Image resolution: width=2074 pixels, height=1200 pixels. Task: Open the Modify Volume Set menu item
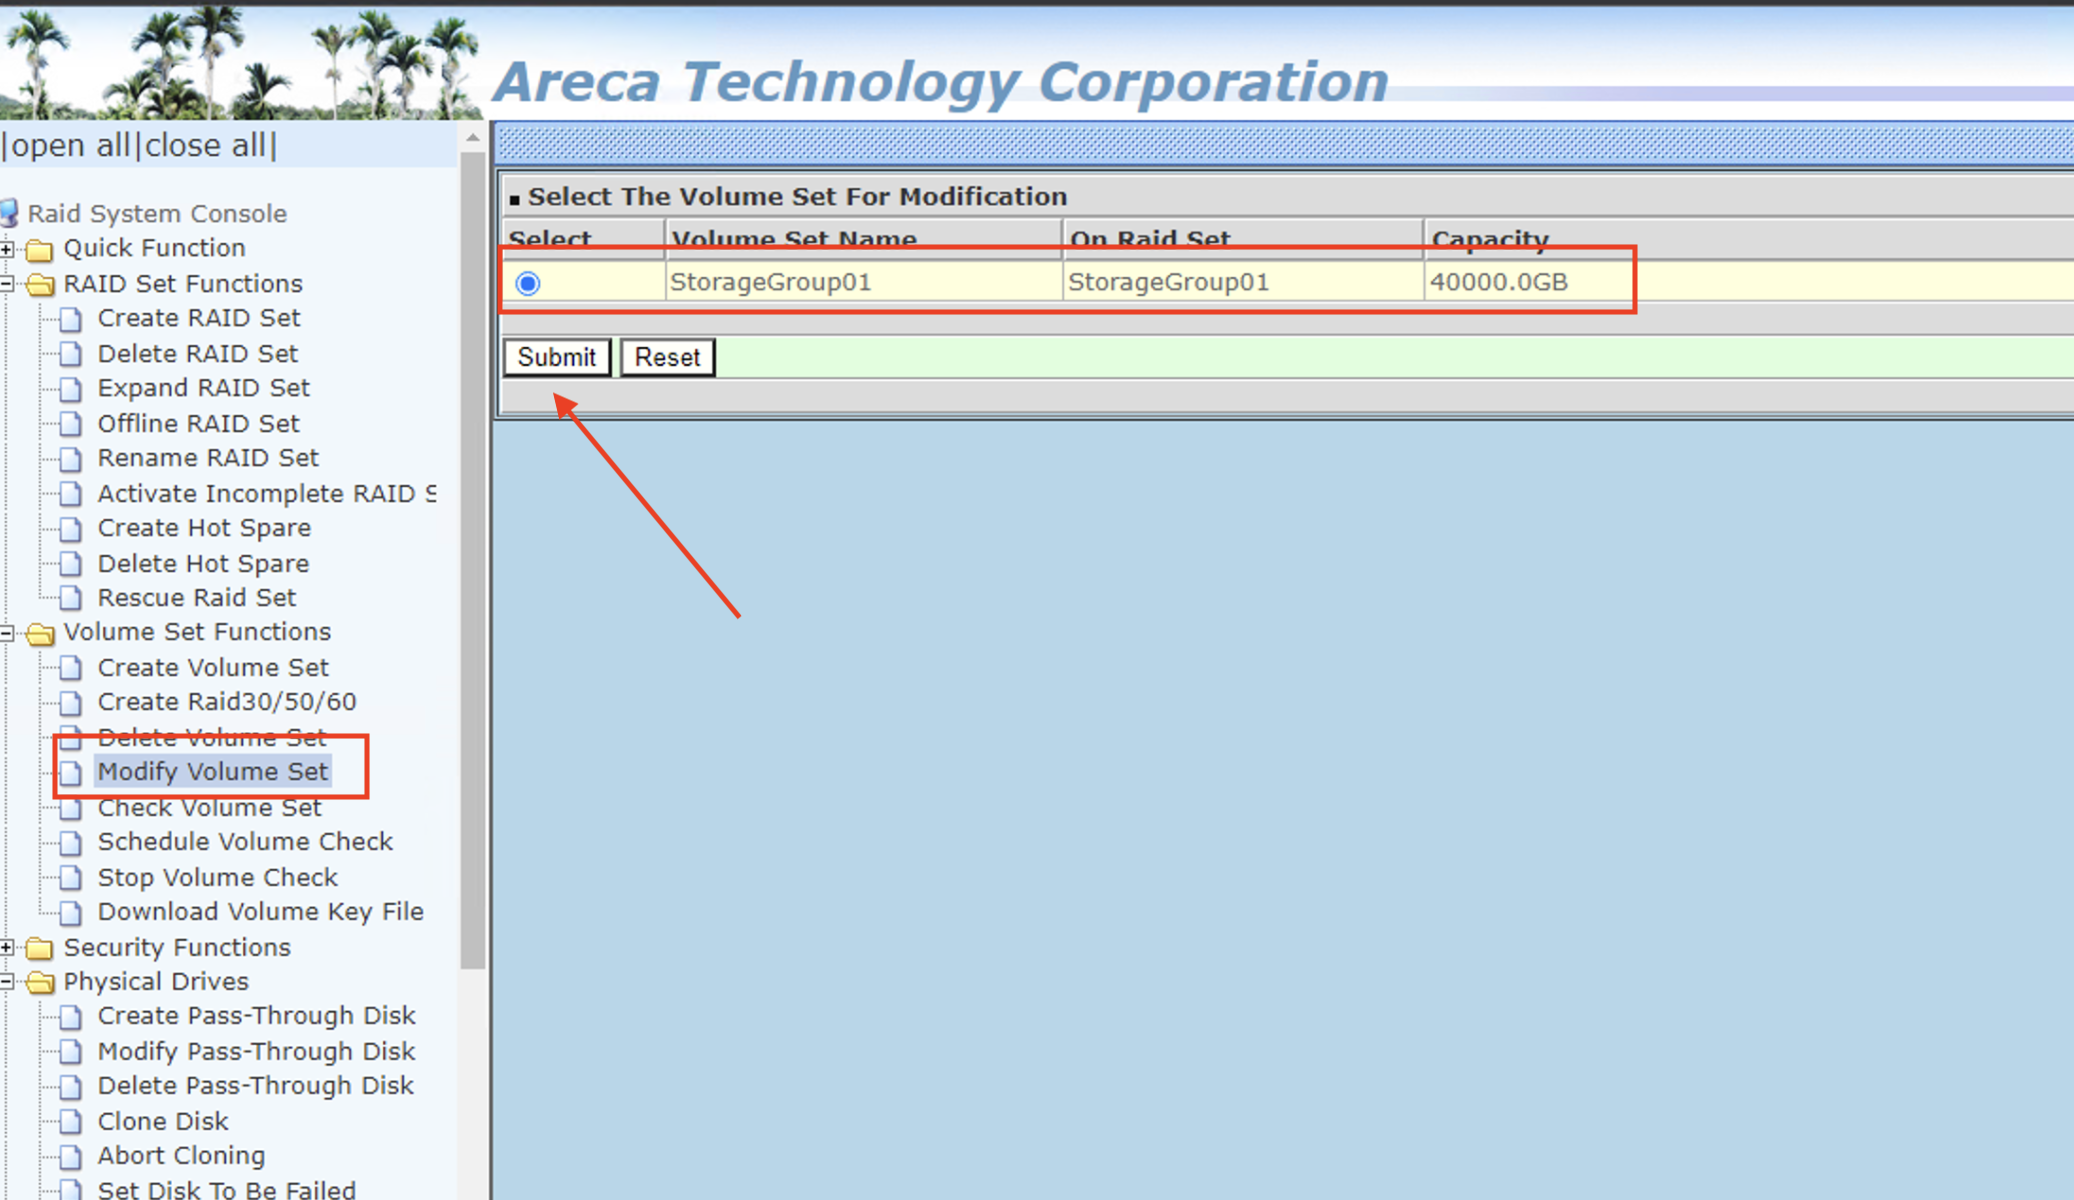pos(213,772)
